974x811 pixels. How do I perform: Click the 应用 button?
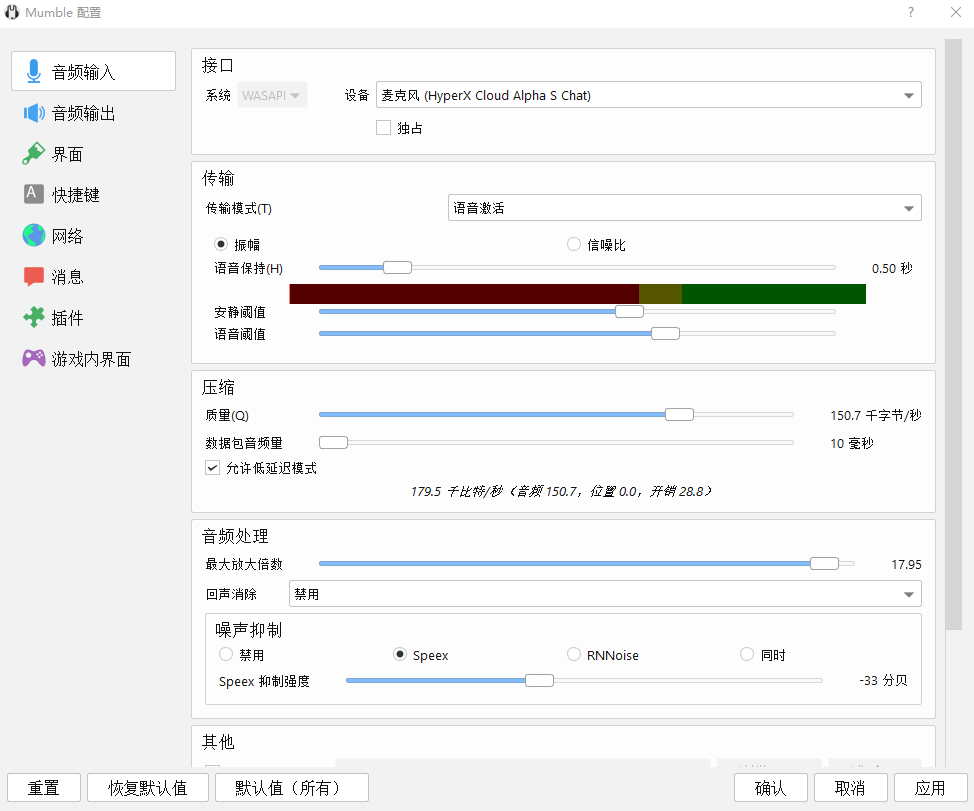tap(930, 788)
